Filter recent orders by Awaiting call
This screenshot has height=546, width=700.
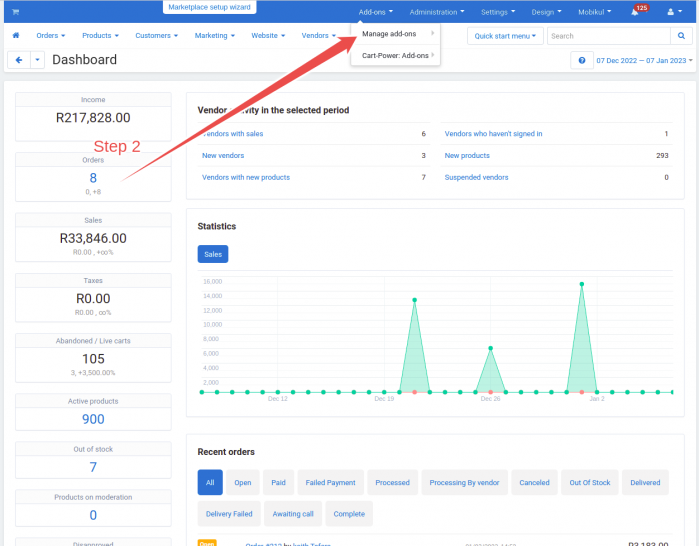point(293,514)
